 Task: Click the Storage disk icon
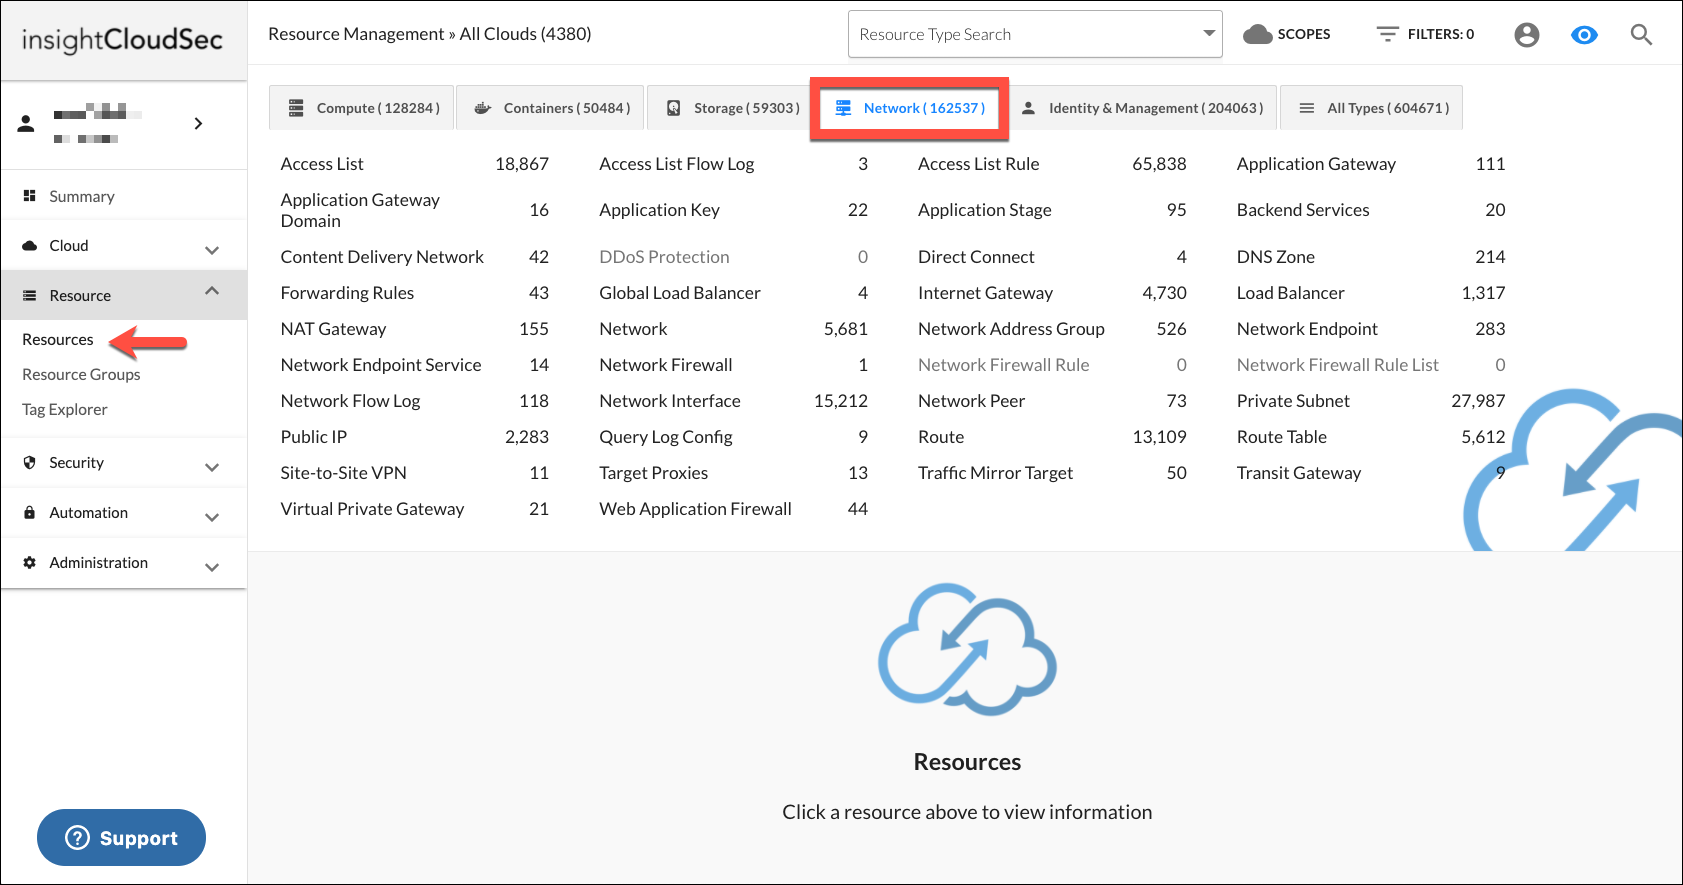pyautogui.click(x=674, y=108)
